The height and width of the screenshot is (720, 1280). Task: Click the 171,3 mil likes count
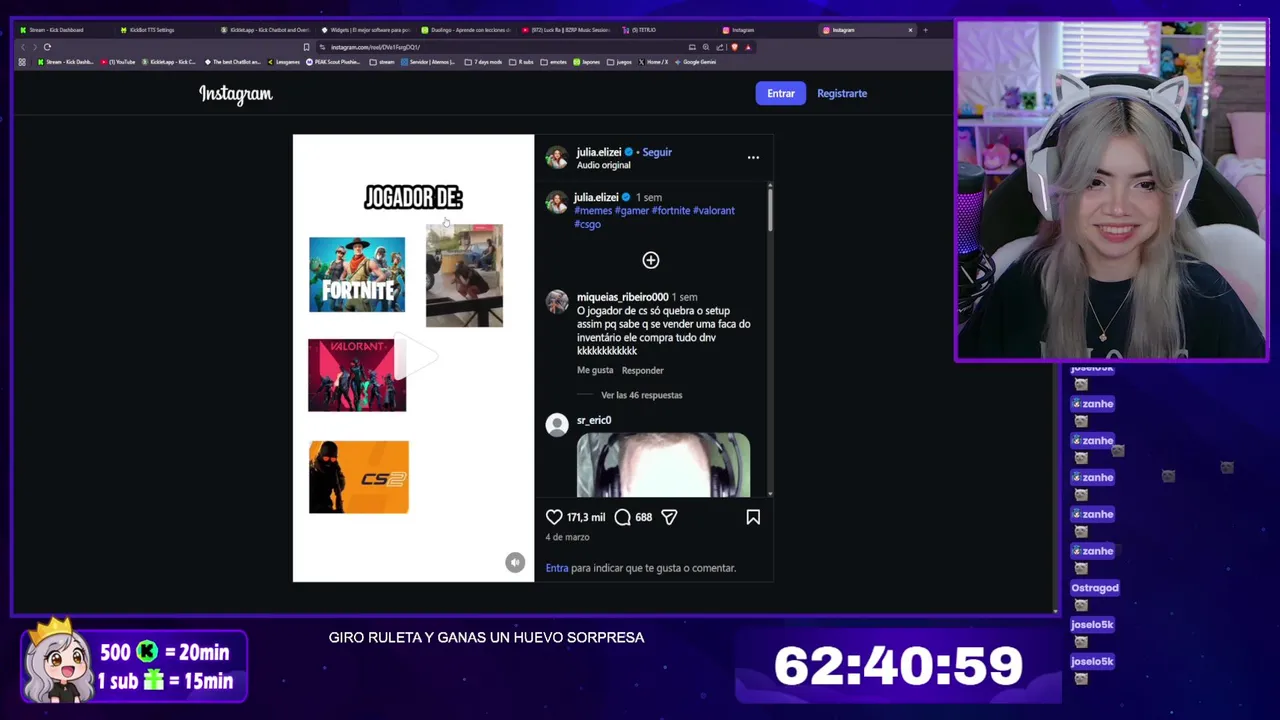coord(586,517)
